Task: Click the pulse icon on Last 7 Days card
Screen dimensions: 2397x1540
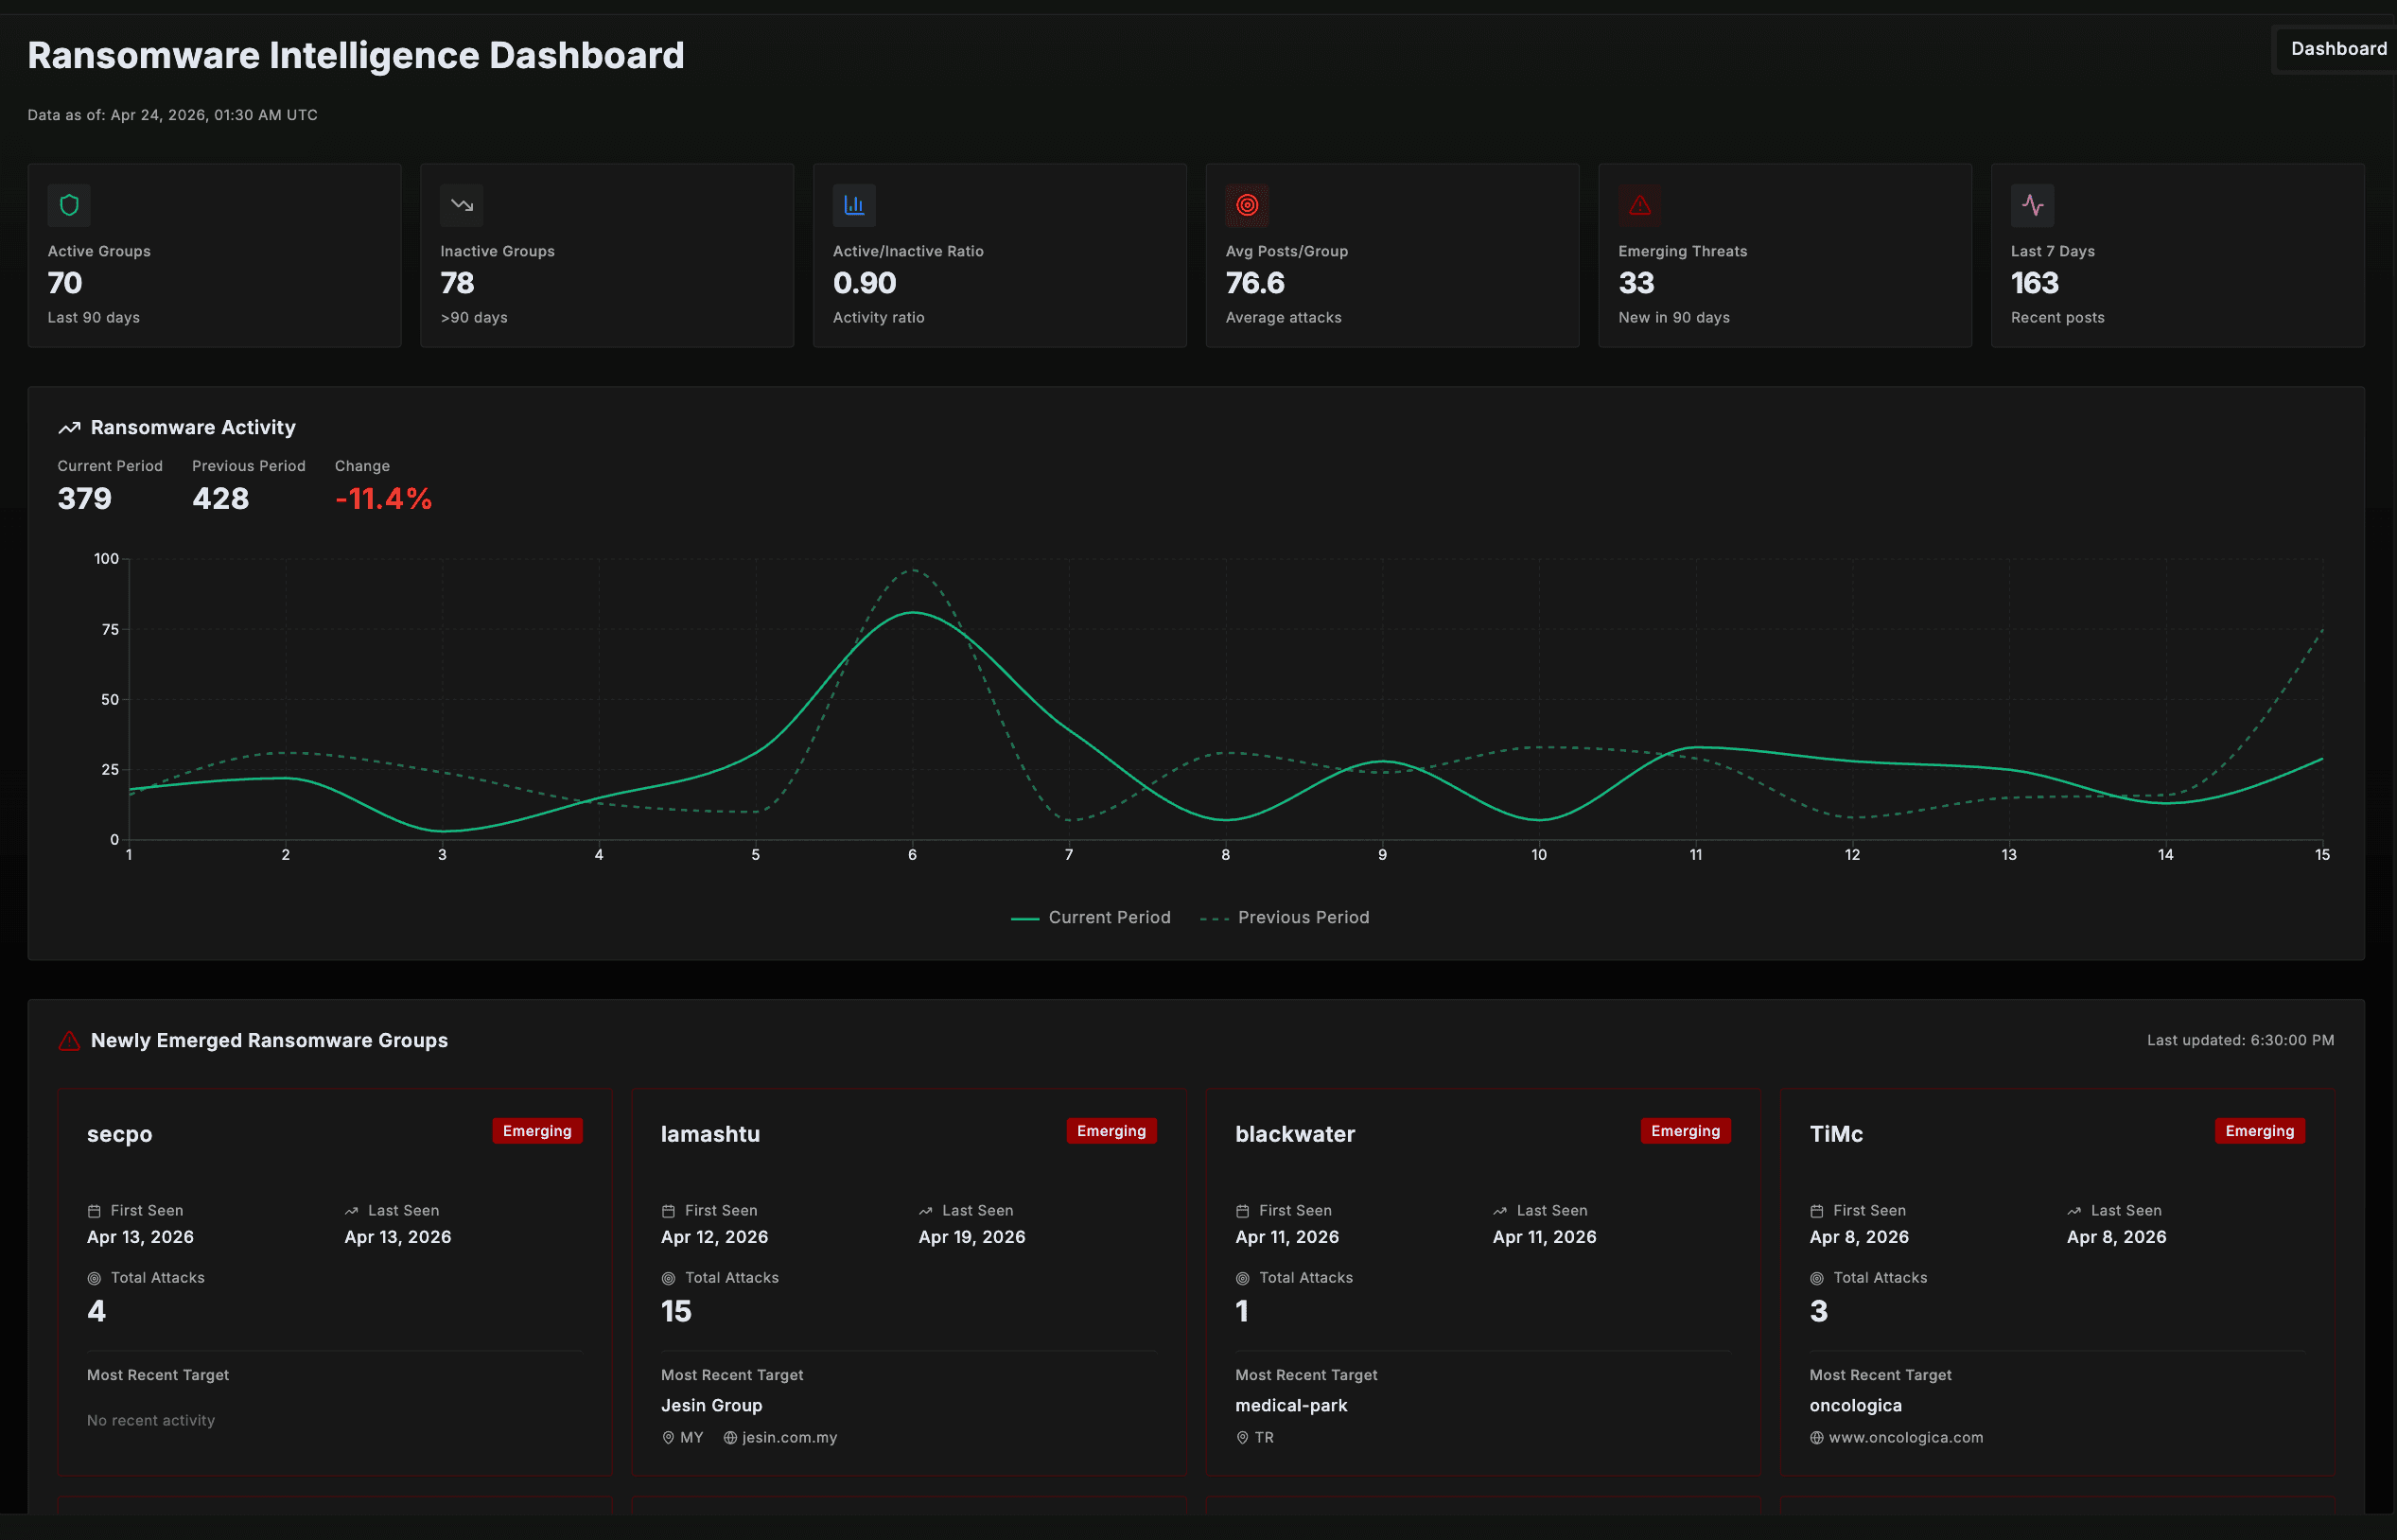Action: click(x=2034, y=205)
